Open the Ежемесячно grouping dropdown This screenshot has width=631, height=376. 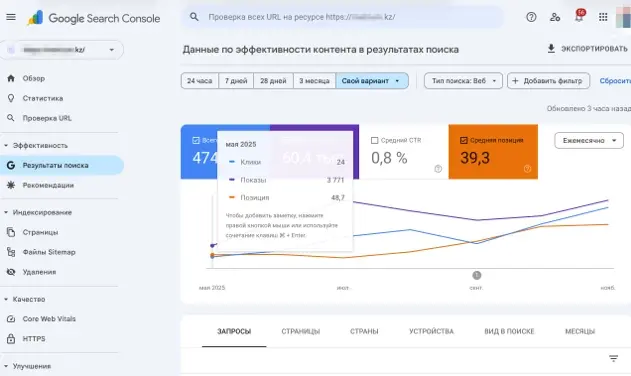[589, 140]
